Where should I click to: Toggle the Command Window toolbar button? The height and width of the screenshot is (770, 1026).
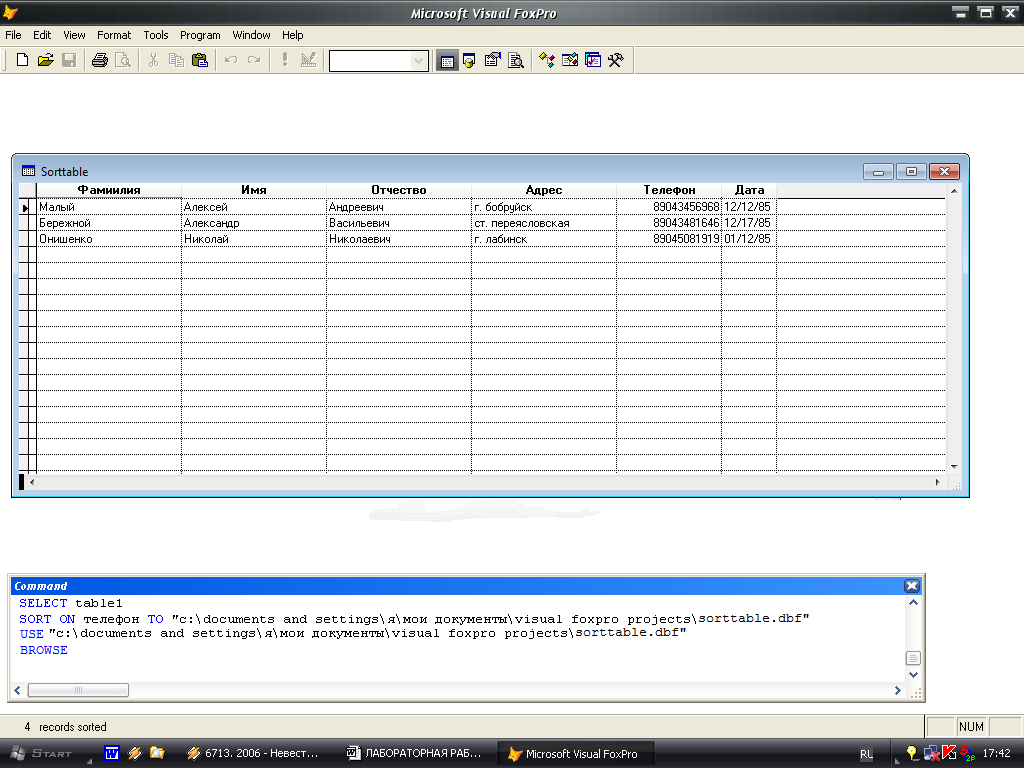point(447,61)
